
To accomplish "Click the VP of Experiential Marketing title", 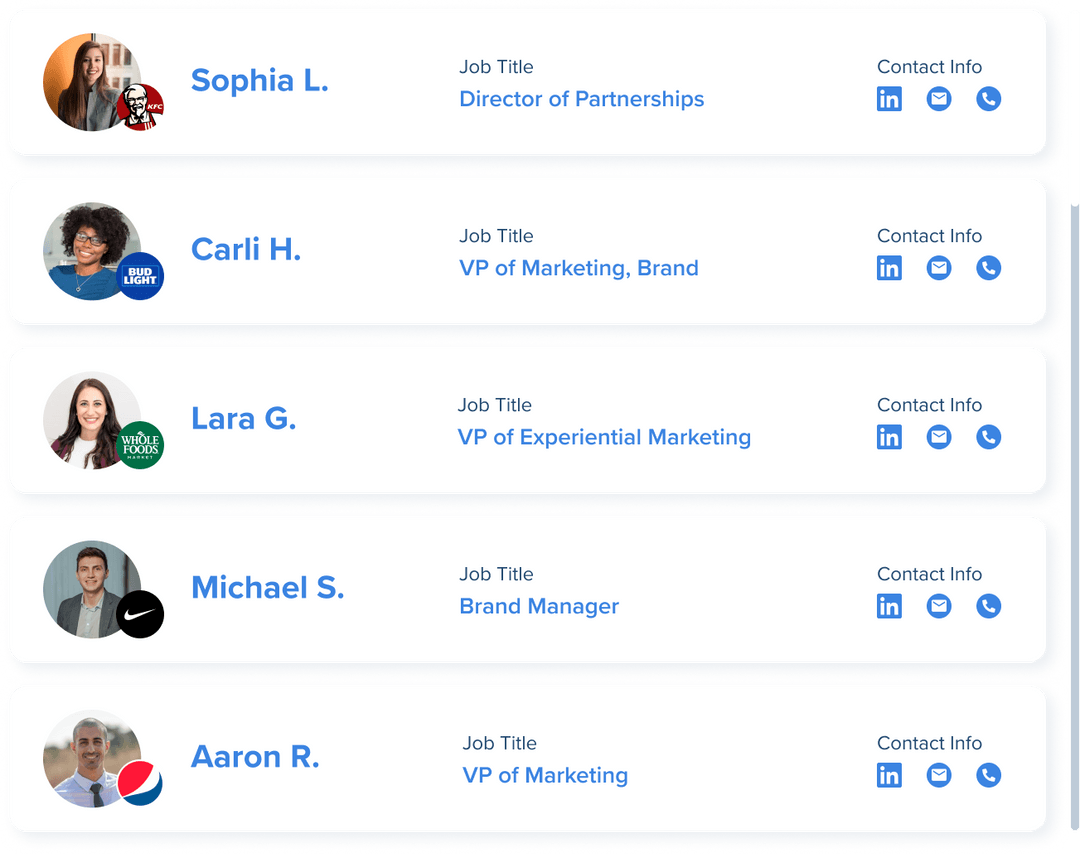I will (x=604, y=437).
